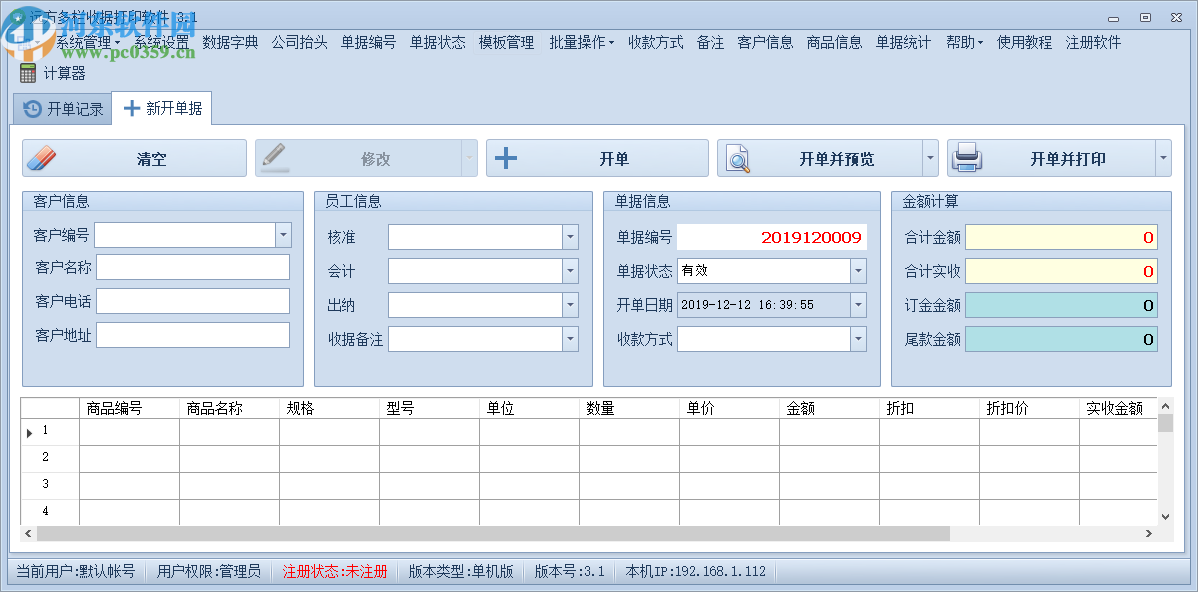
Task: Click the pencil icon on the 修改 button
Action: click(275, 157)
